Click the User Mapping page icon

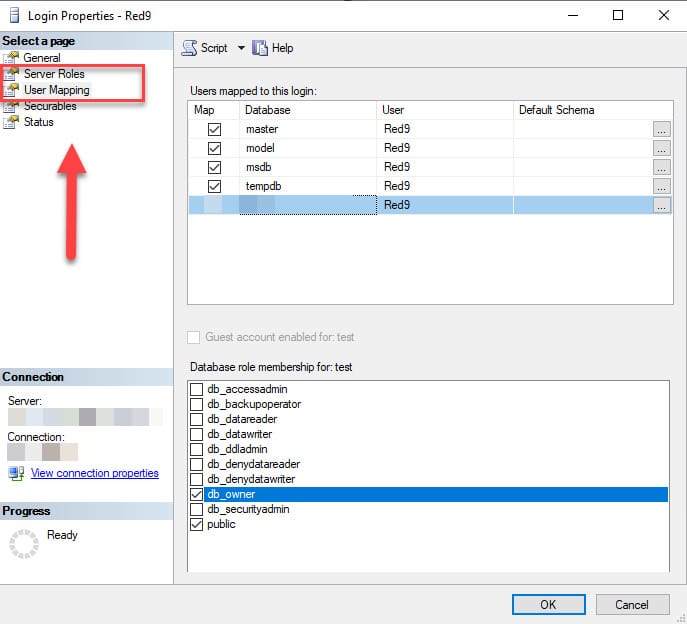[11, 90]
